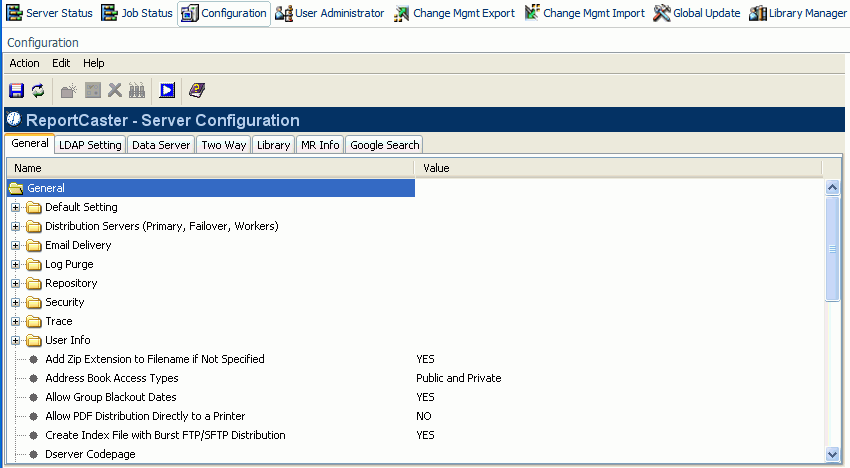Click the New folder toolbar icon
850x468 pixels.
pos(69,90)
